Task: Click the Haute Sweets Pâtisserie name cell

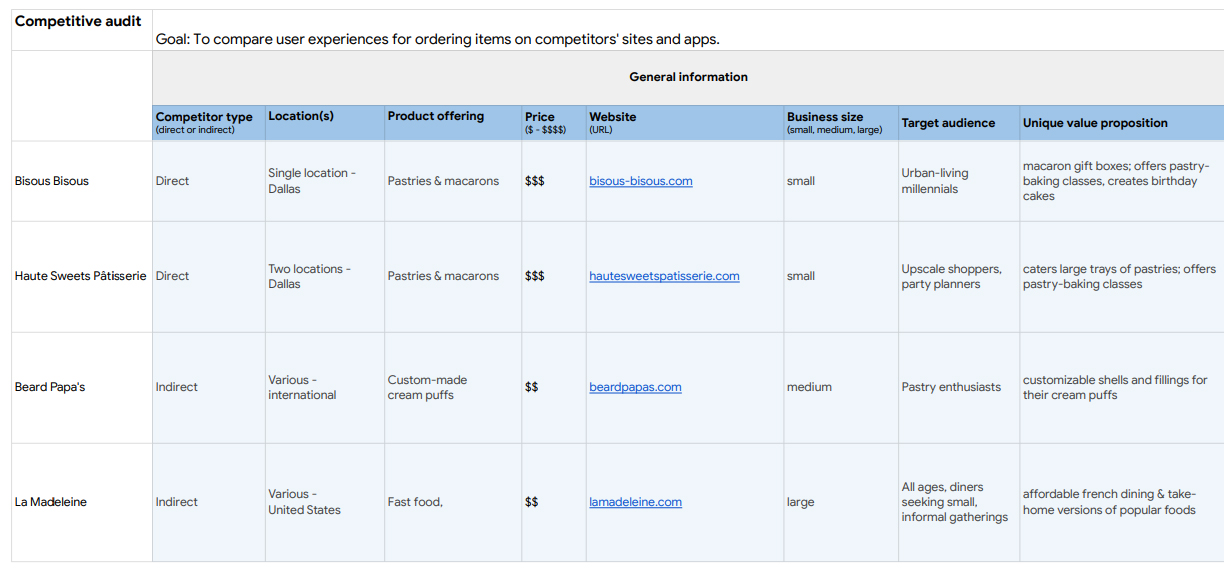Action: [x=80, y=276]
